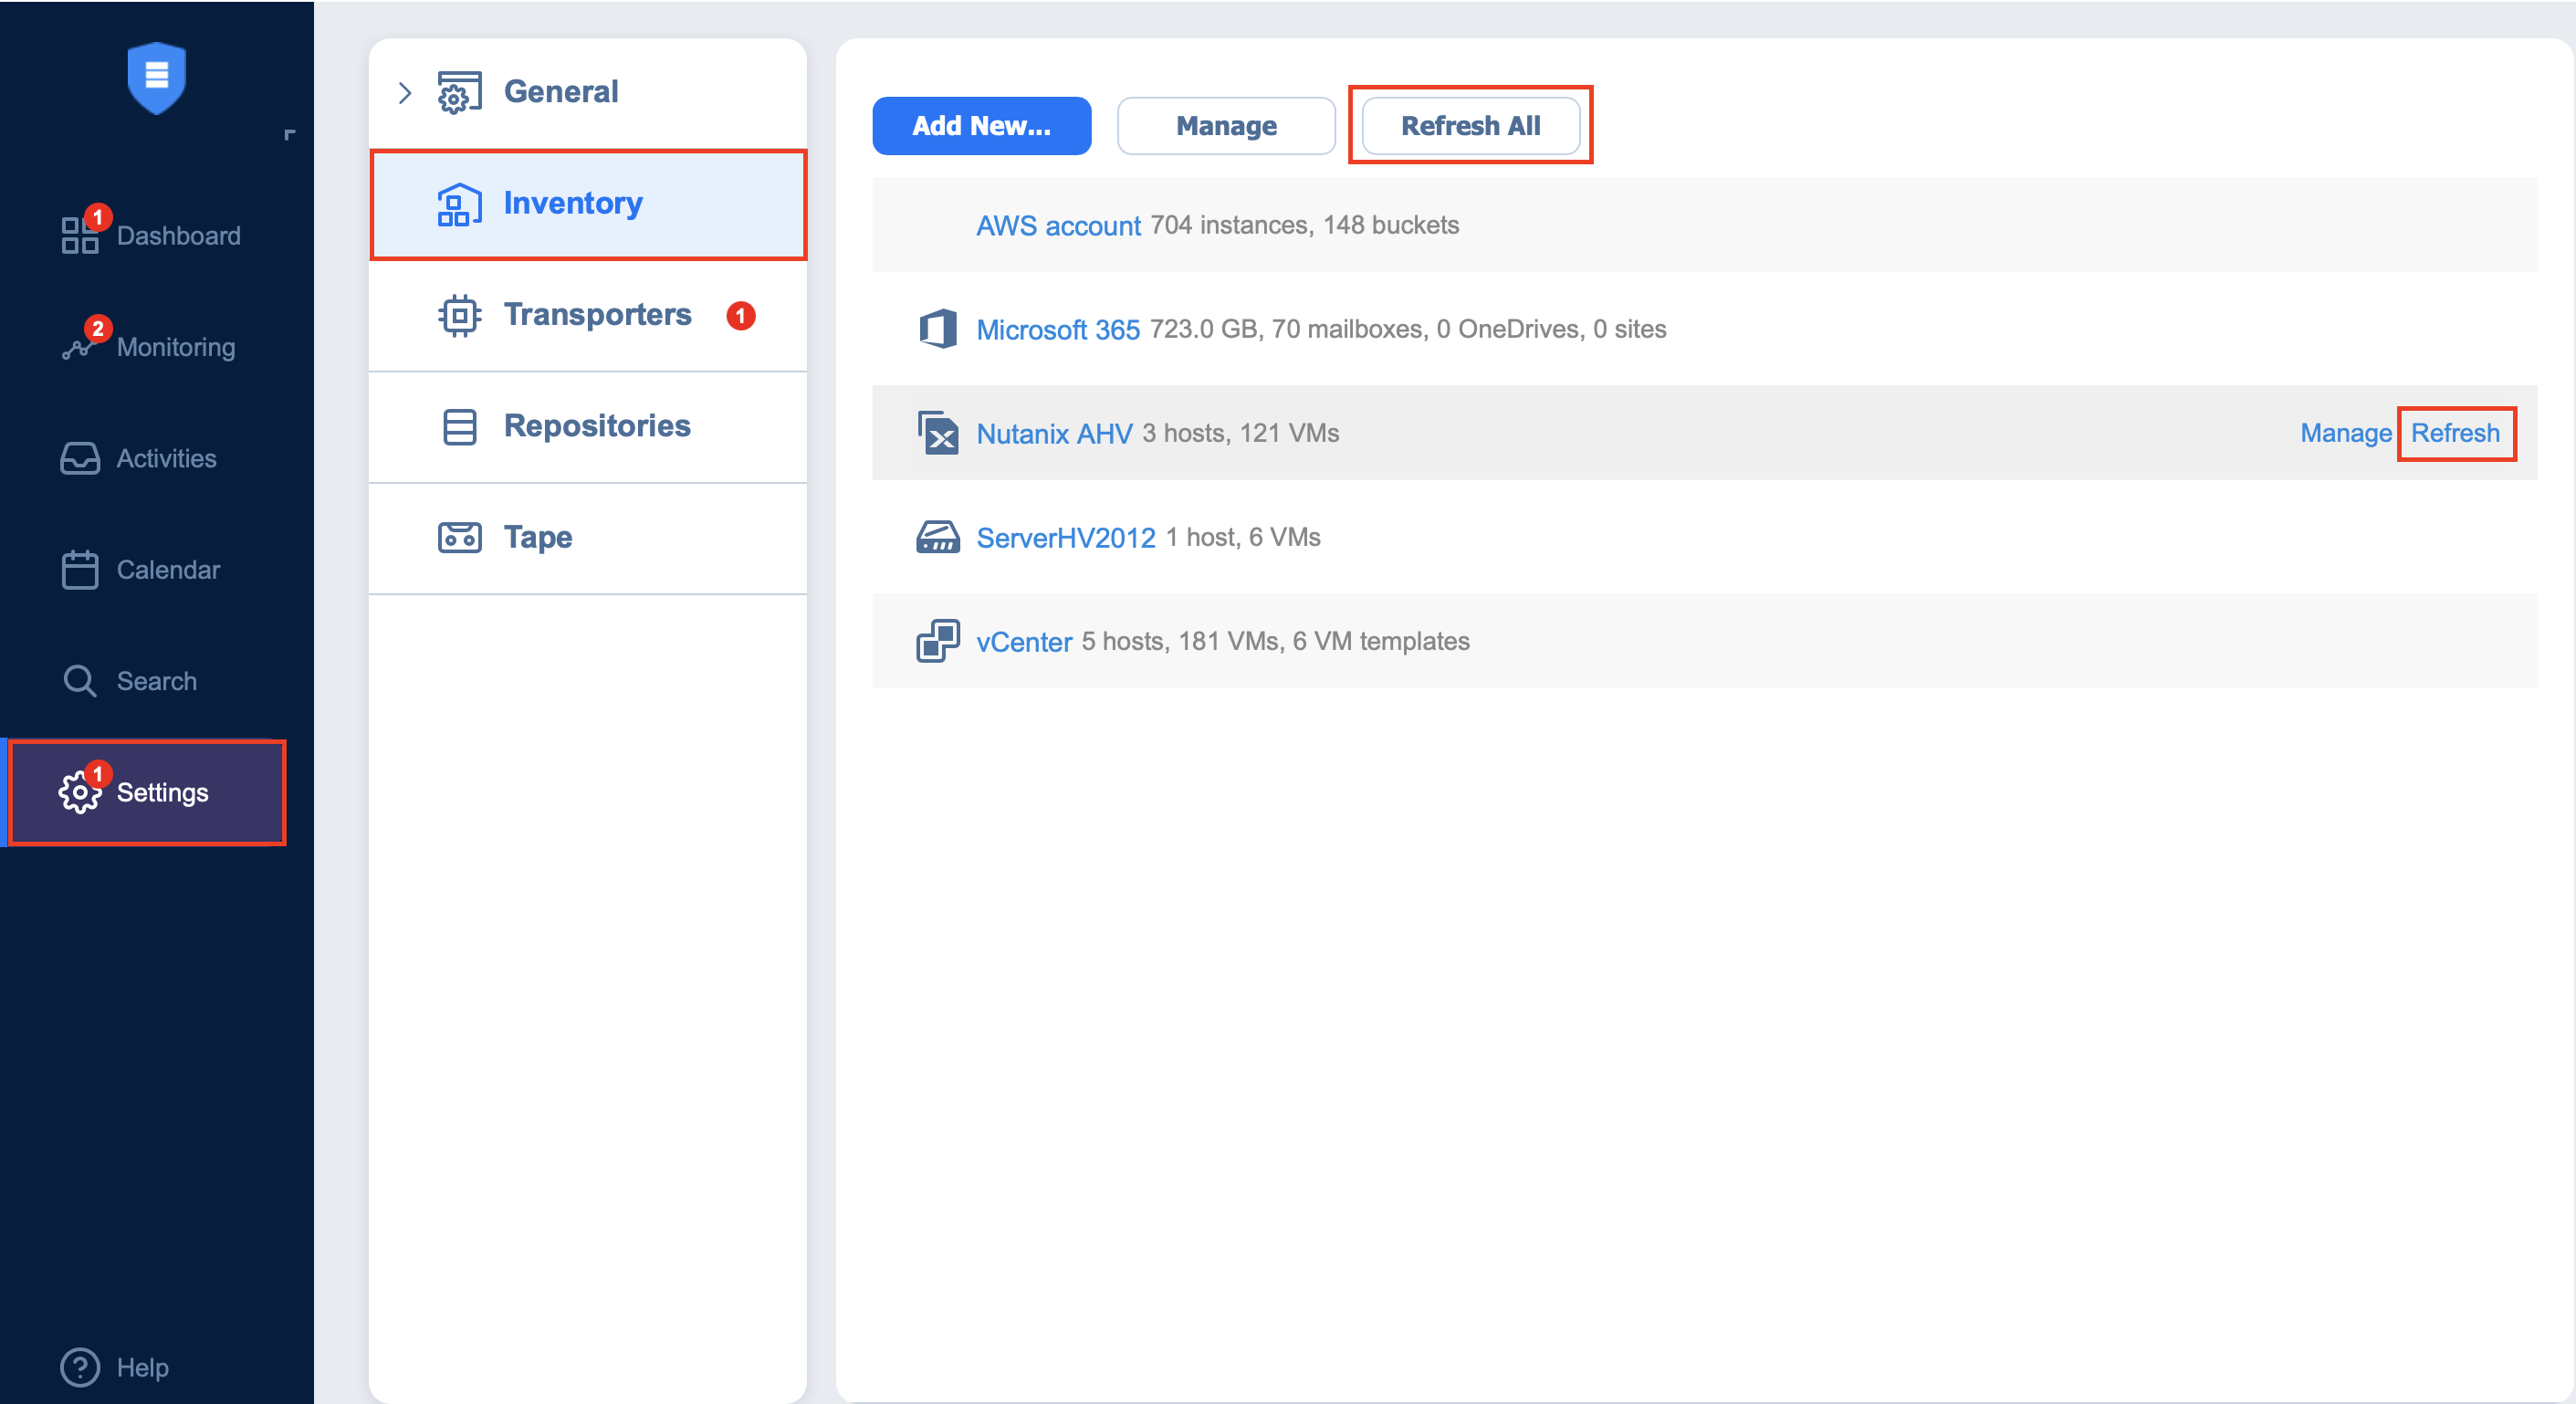Click the Refresh All button
Screen dimensions: 2576x1404
coord(1470,126)
